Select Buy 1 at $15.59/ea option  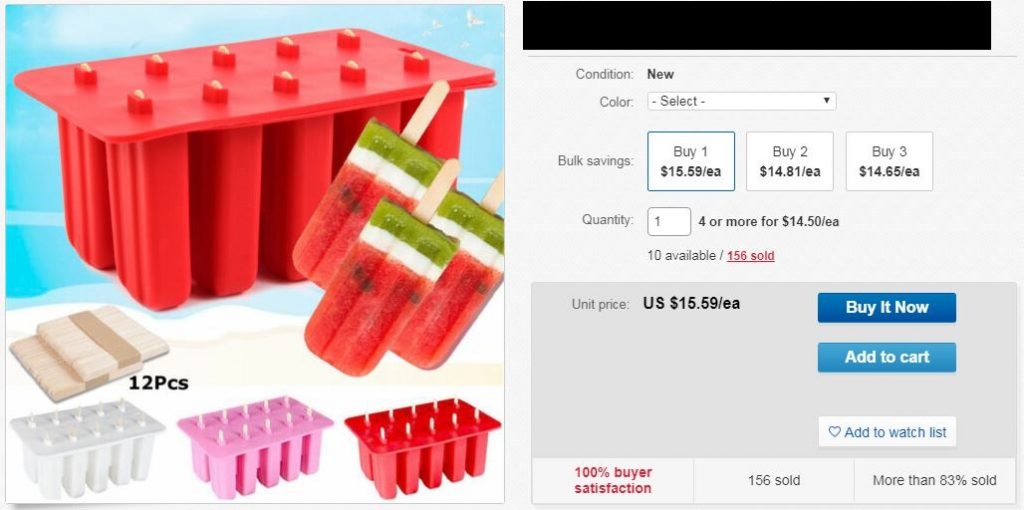pyautogui.click(x=691, y=161)
